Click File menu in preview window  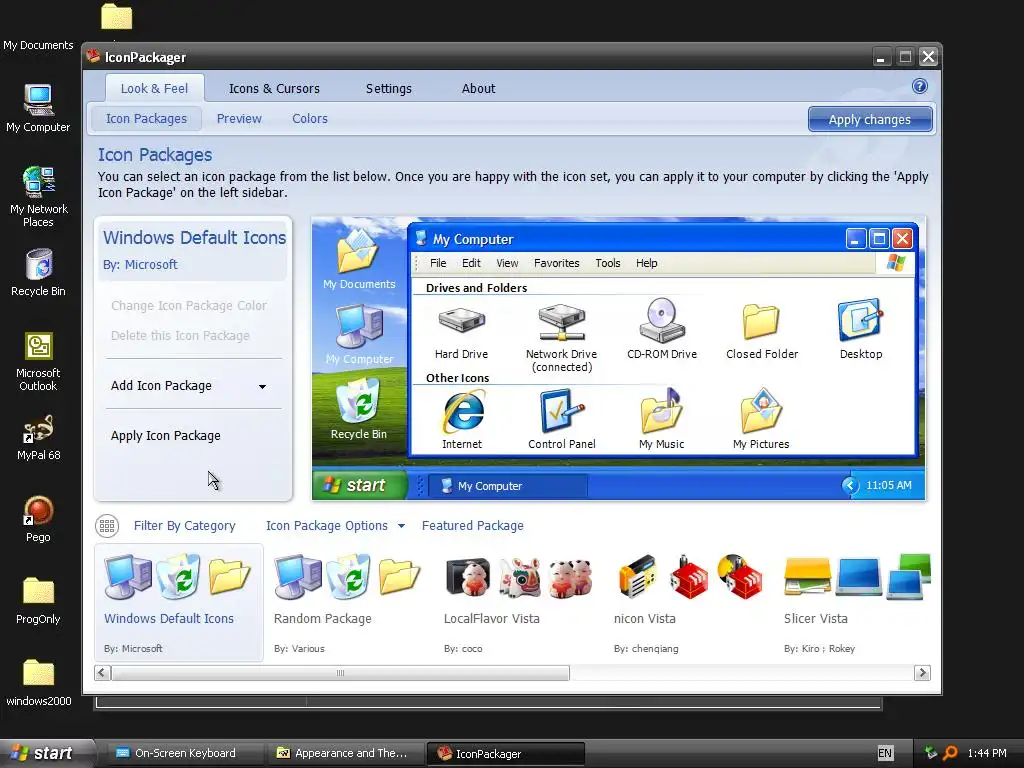pos(438,263)
